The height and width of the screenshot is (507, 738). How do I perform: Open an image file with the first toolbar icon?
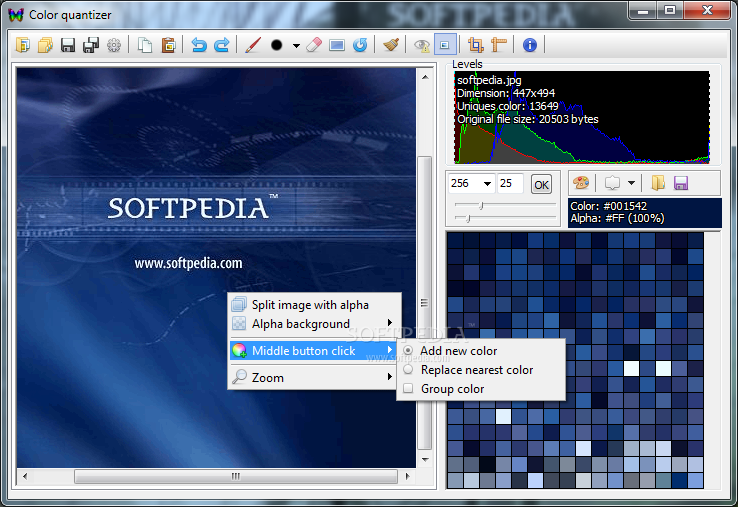[23, 45]
